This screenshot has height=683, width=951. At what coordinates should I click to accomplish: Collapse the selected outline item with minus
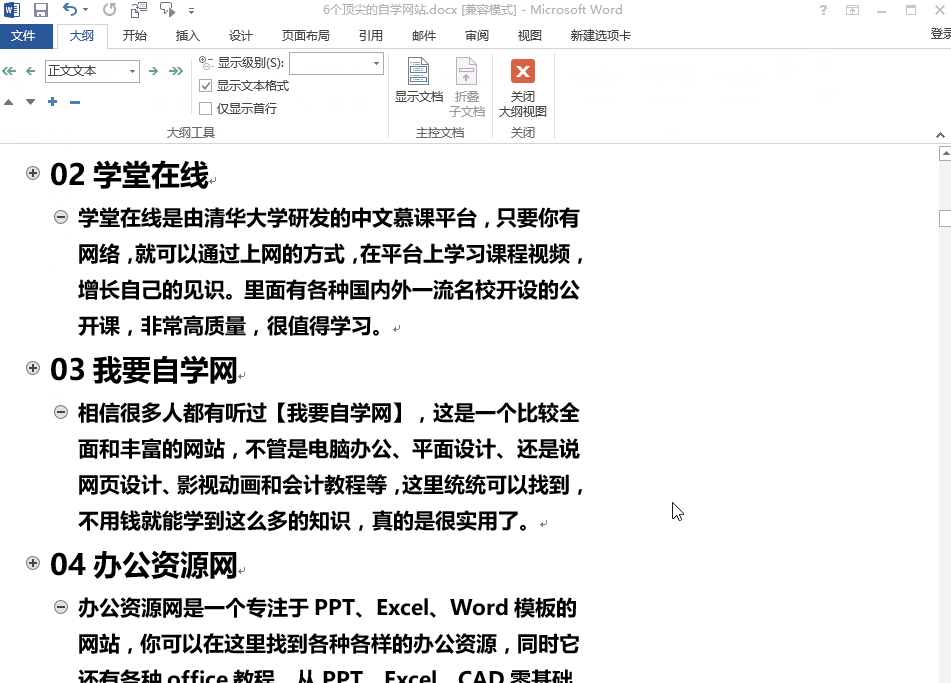[x=75, y=102]
